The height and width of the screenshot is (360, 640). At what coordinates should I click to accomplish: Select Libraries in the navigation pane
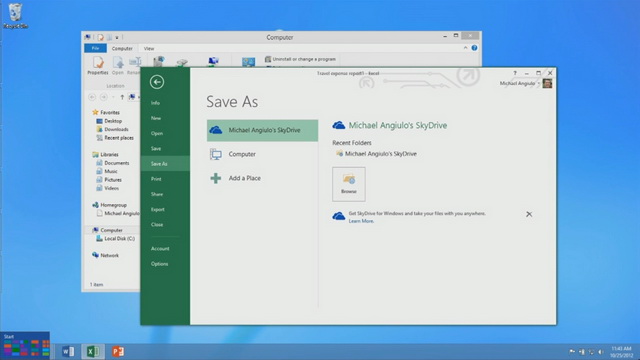pos(105,154)
